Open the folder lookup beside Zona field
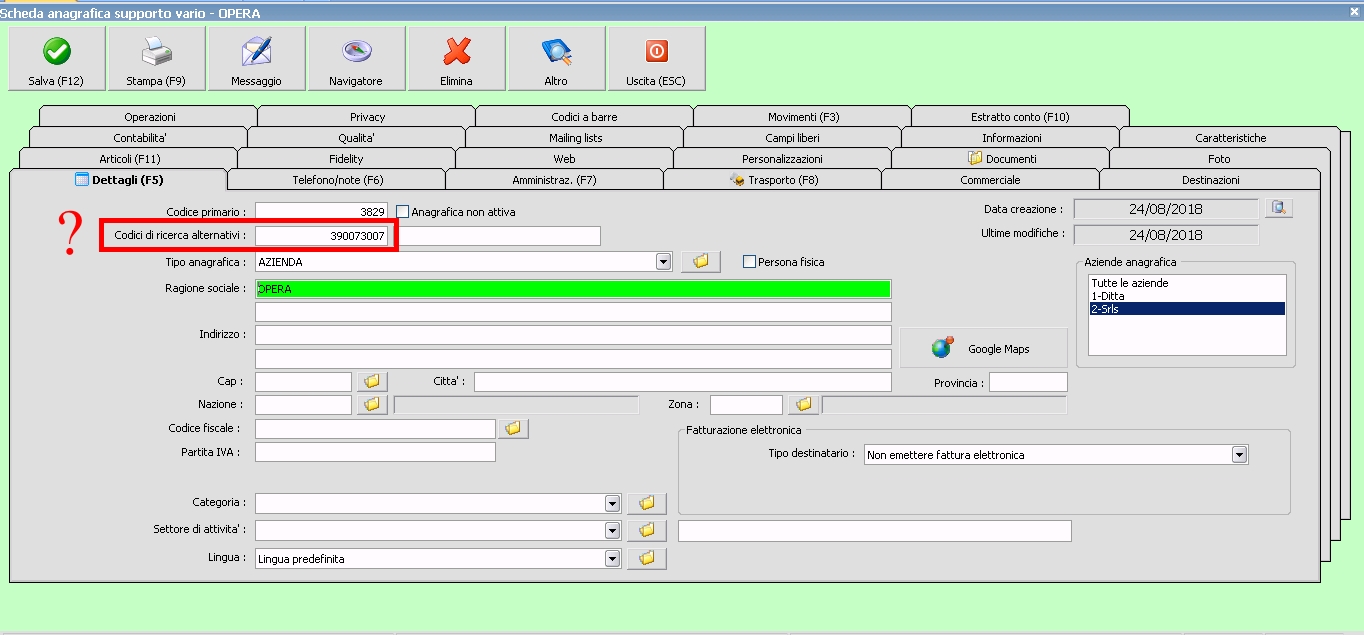Image resolution: width=1364 pixels, height=635 pixels. click(x=803, y=405)
